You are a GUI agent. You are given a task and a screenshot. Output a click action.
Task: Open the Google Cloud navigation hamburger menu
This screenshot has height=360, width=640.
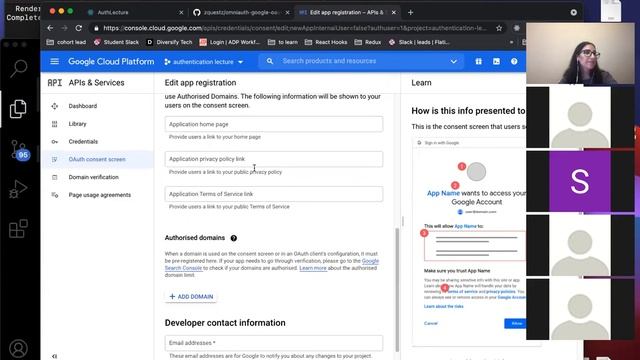point(54,61)
